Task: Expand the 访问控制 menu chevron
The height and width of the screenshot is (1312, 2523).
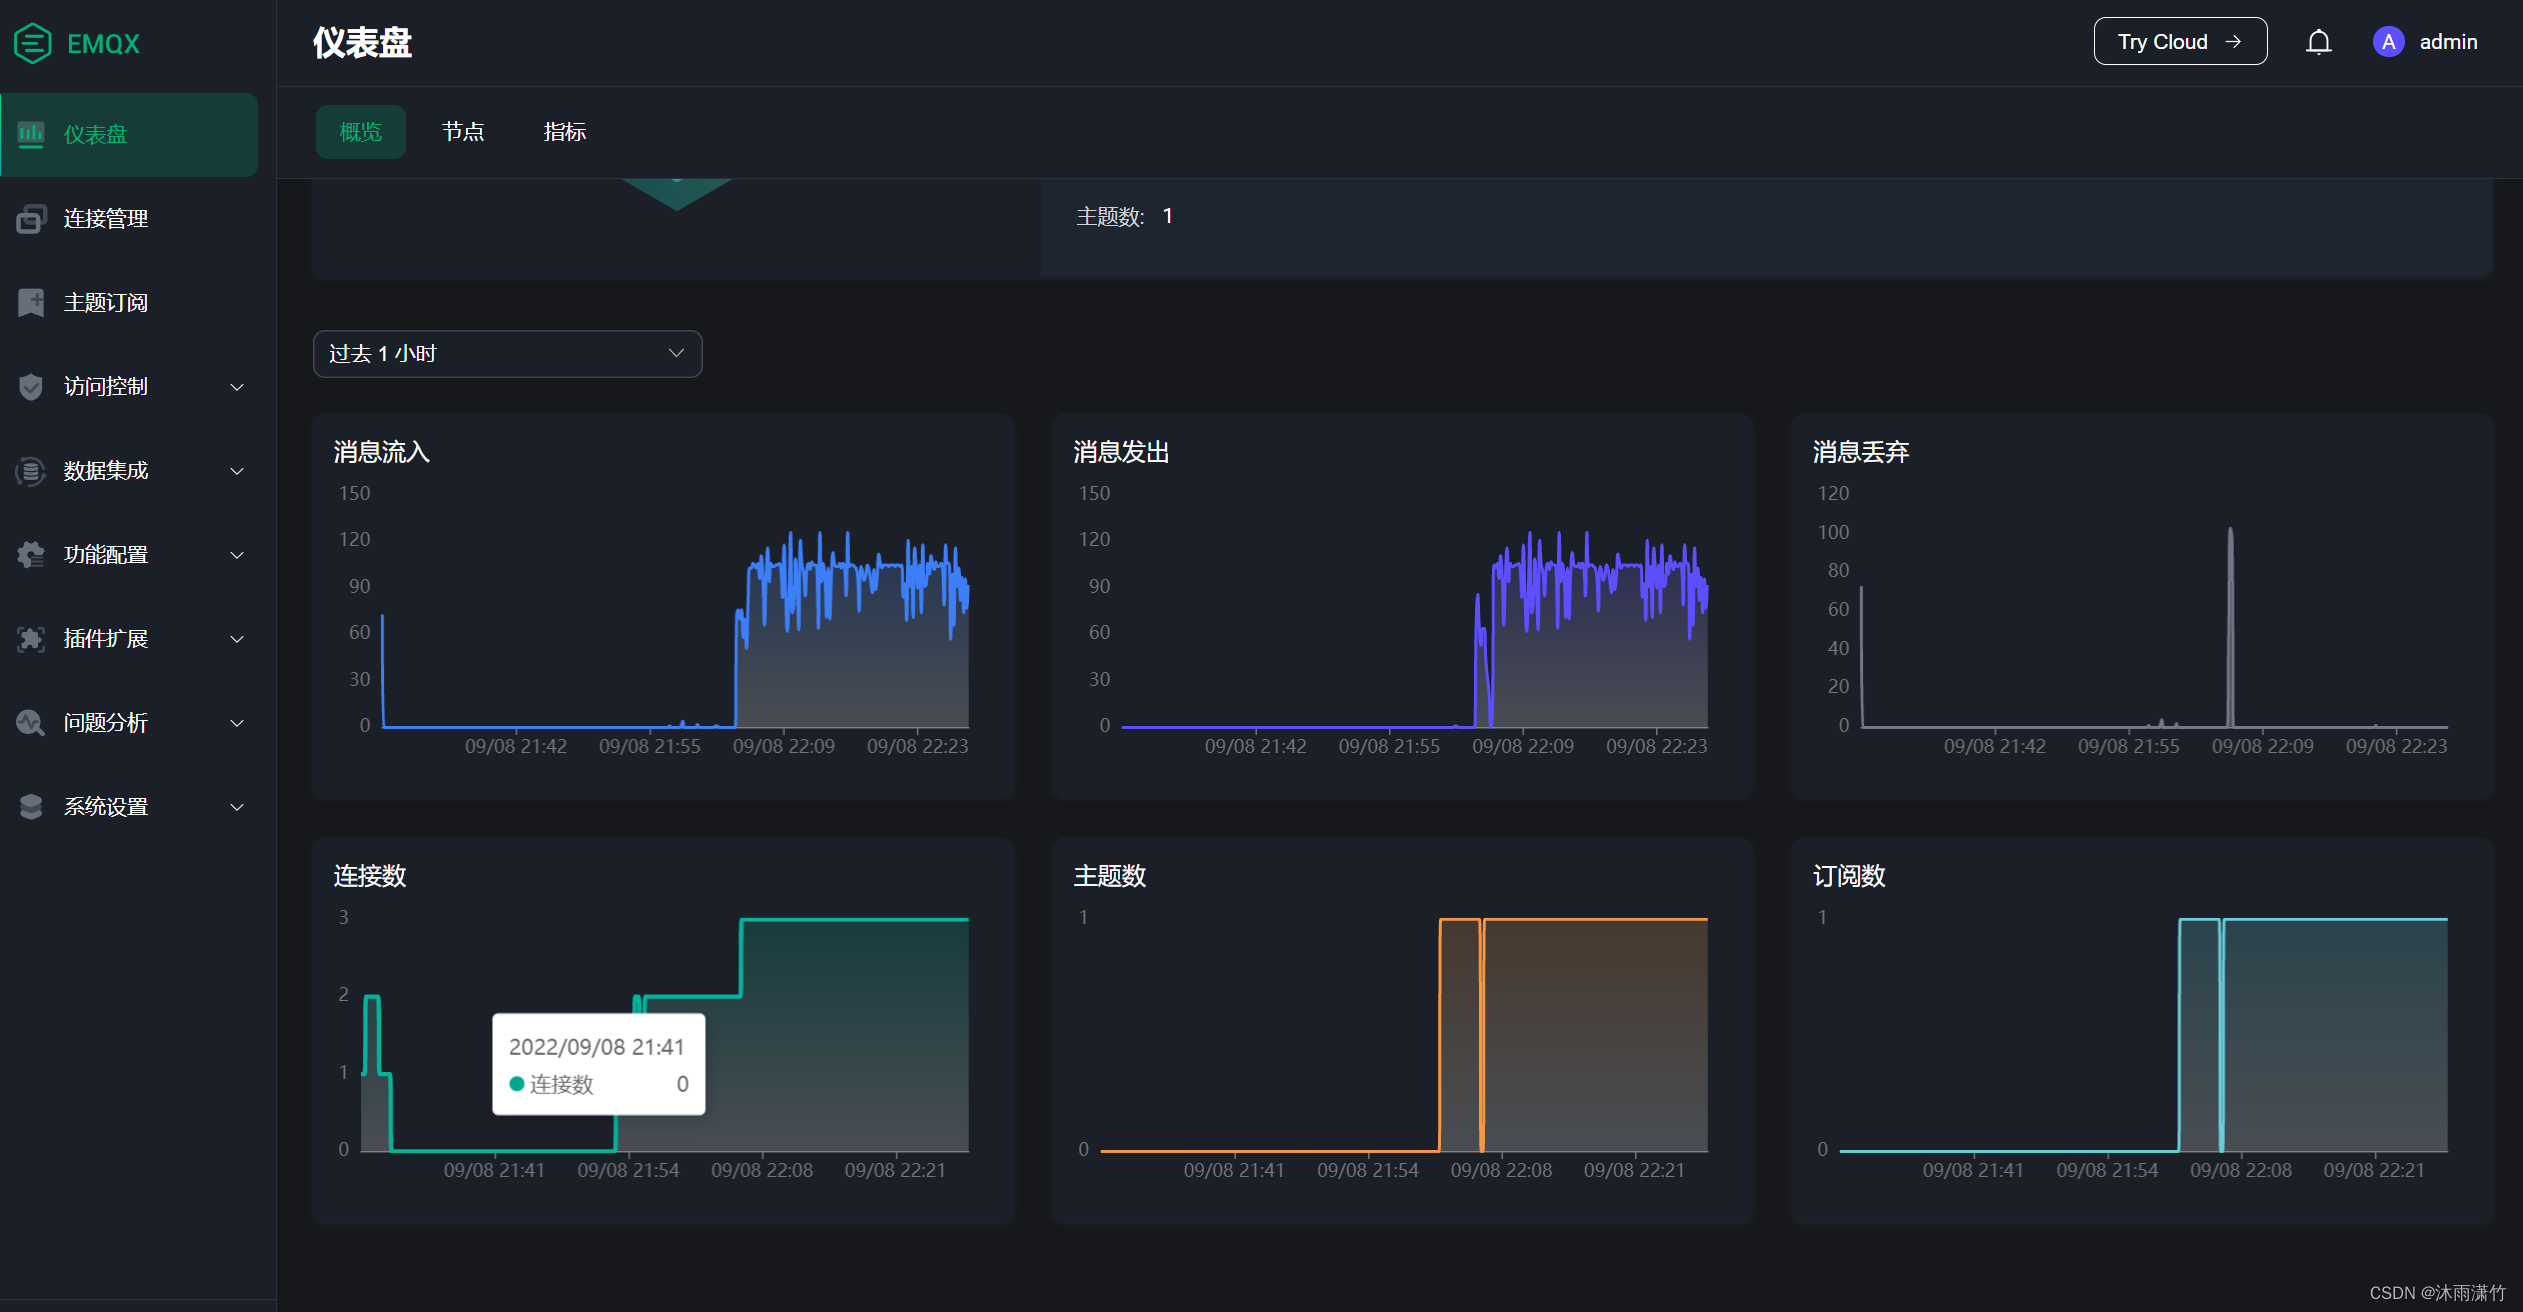Action: [x=237, y=387]
